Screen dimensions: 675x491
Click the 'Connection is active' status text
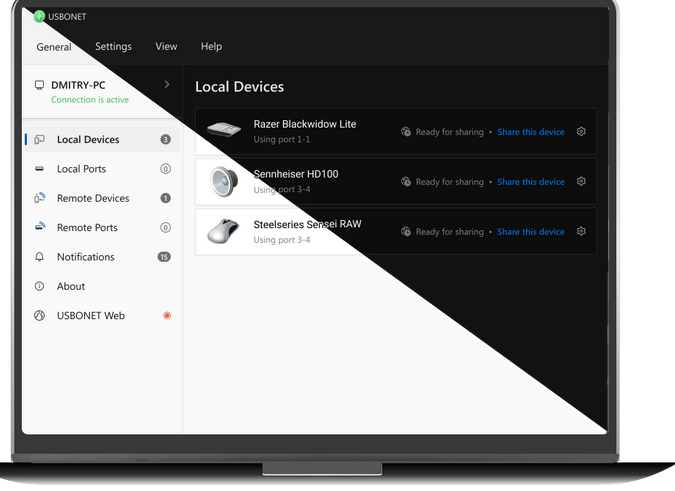[90, 100]
